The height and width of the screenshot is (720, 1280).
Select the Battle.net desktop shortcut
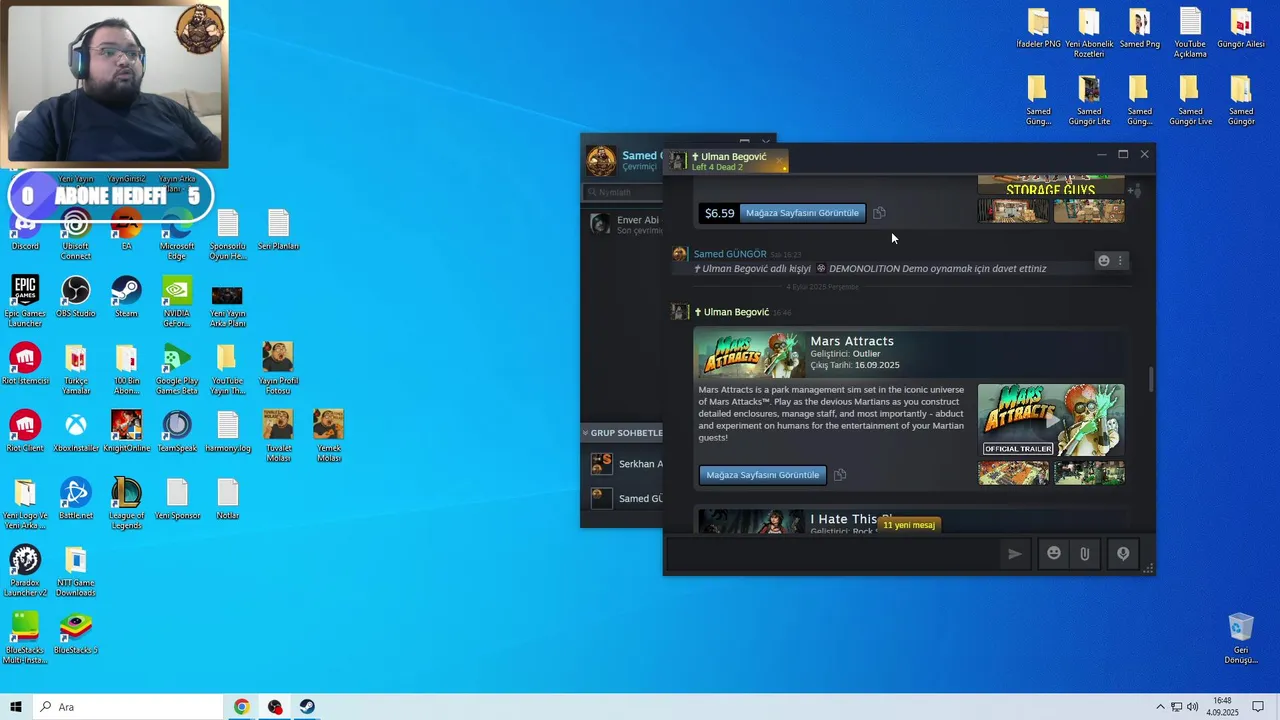[76, 499]
